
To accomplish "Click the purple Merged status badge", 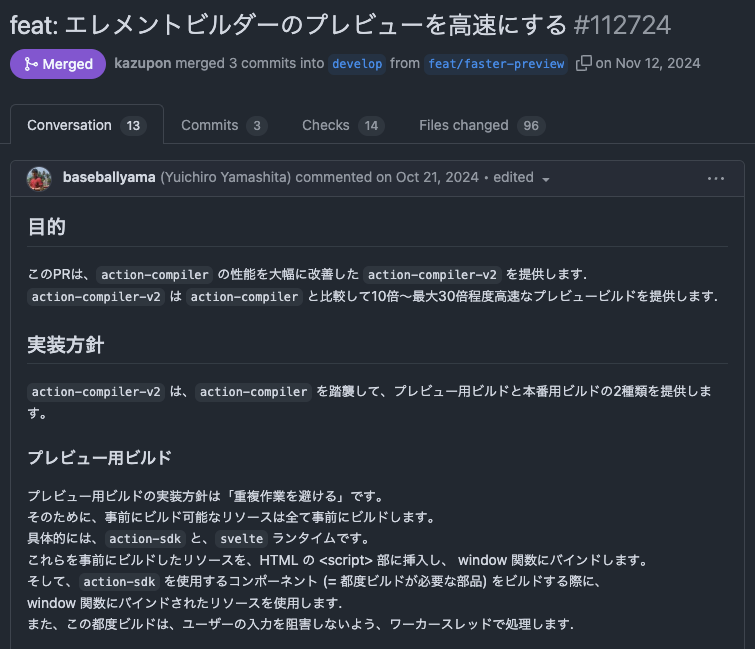I will [x=57, y=64].
